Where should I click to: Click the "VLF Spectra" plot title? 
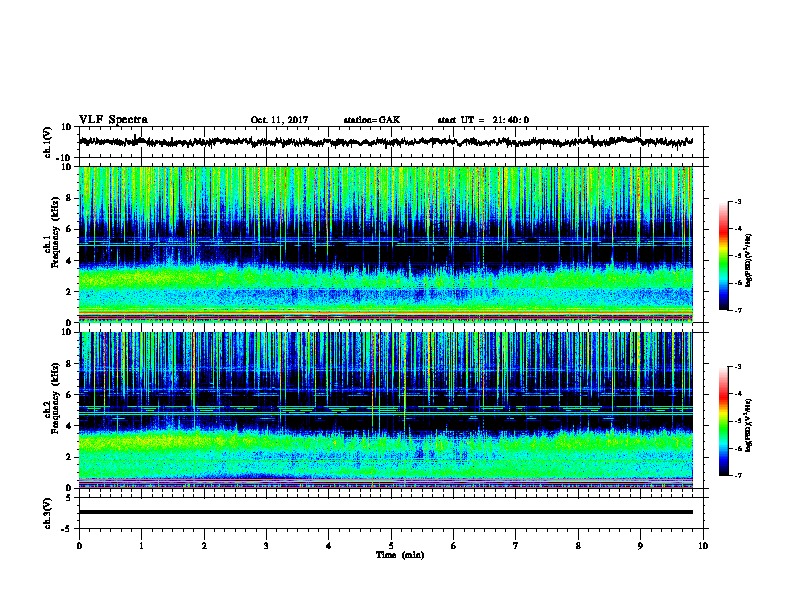[113, 120]
